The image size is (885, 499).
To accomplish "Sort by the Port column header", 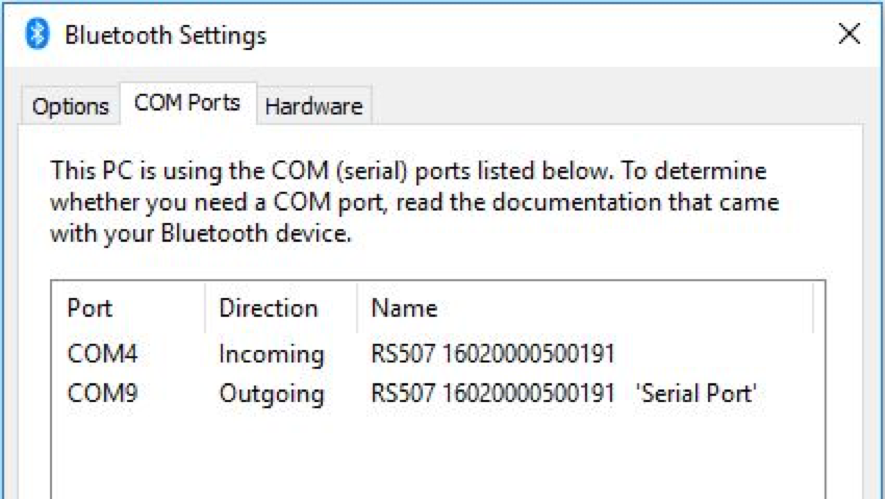I will [x=90, y=308].
